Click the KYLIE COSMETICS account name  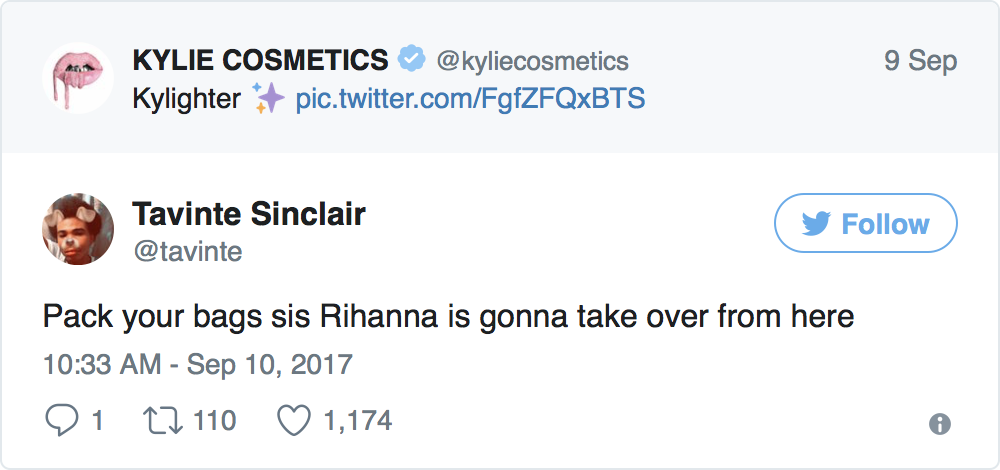[260, 60]
